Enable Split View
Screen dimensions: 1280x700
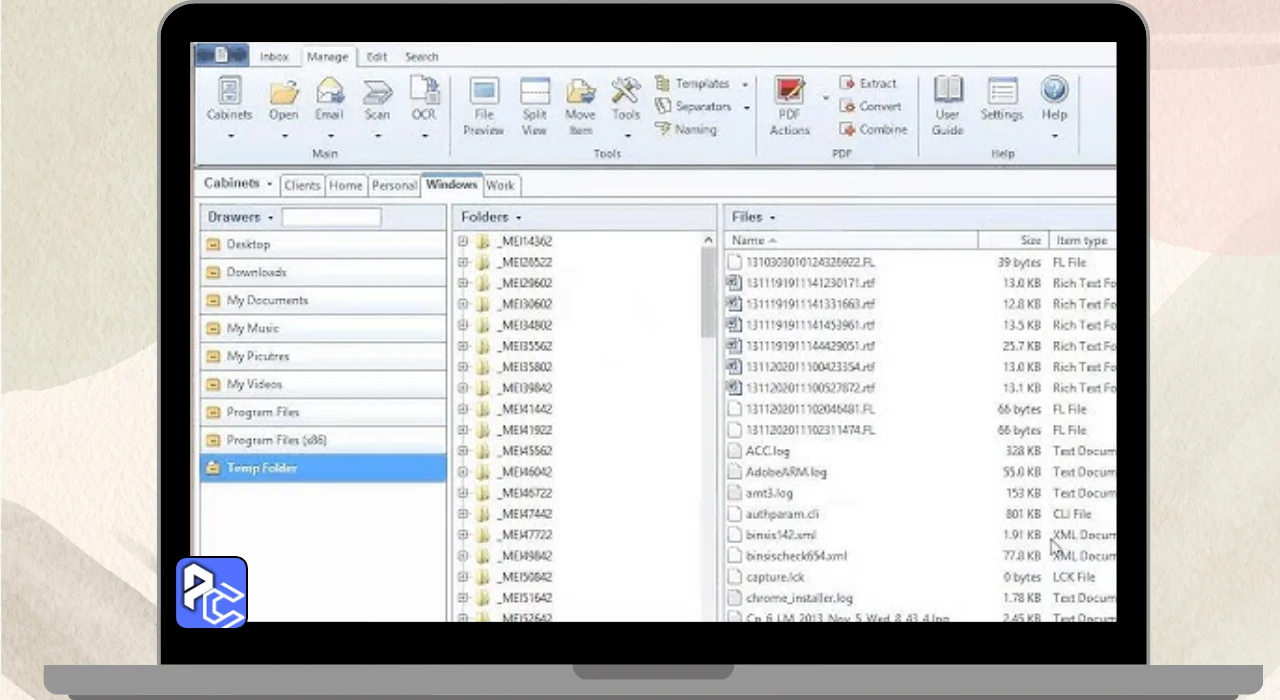(x=535, y=93)
